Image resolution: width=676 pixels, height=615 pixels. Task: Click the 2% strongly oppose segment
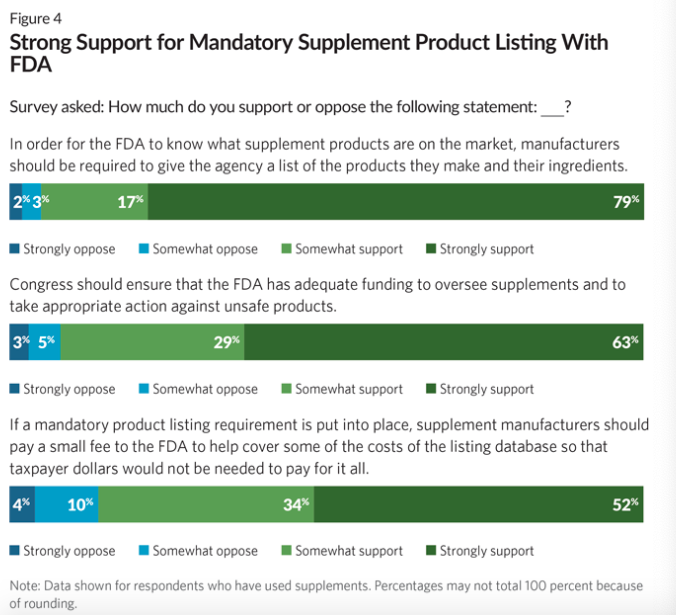tap(16, 202)
